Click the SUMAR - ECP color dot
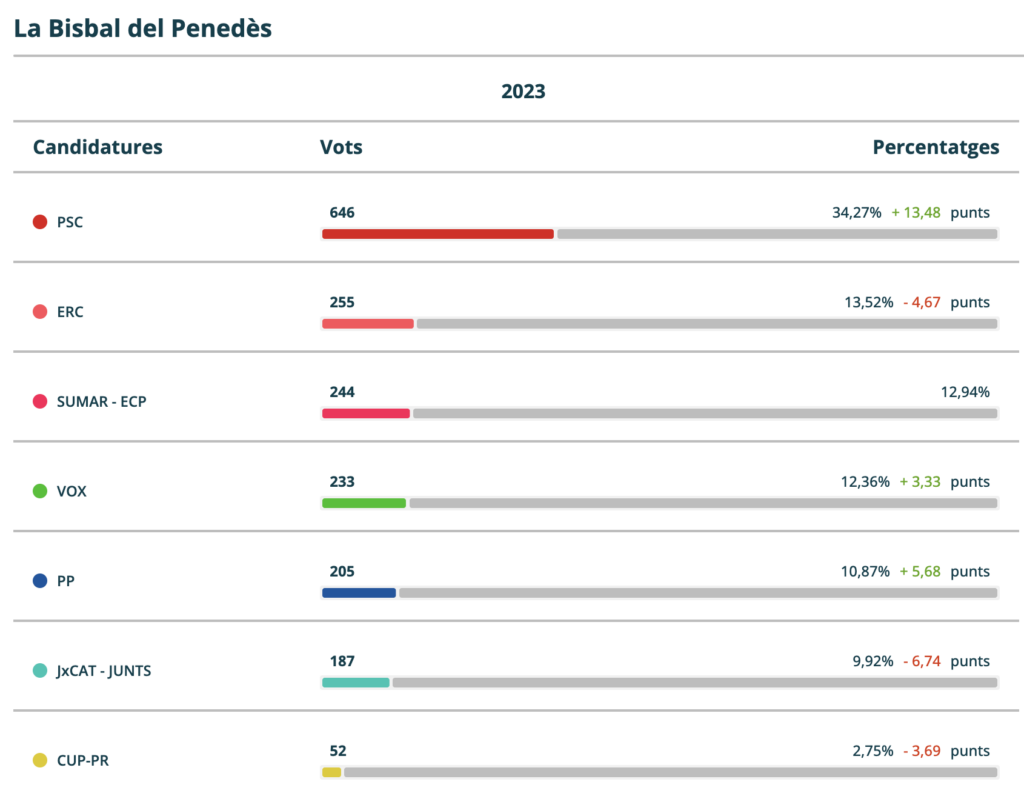This screenshot has width=1024, height=799. pyautogui.click(x=40, y=401)
